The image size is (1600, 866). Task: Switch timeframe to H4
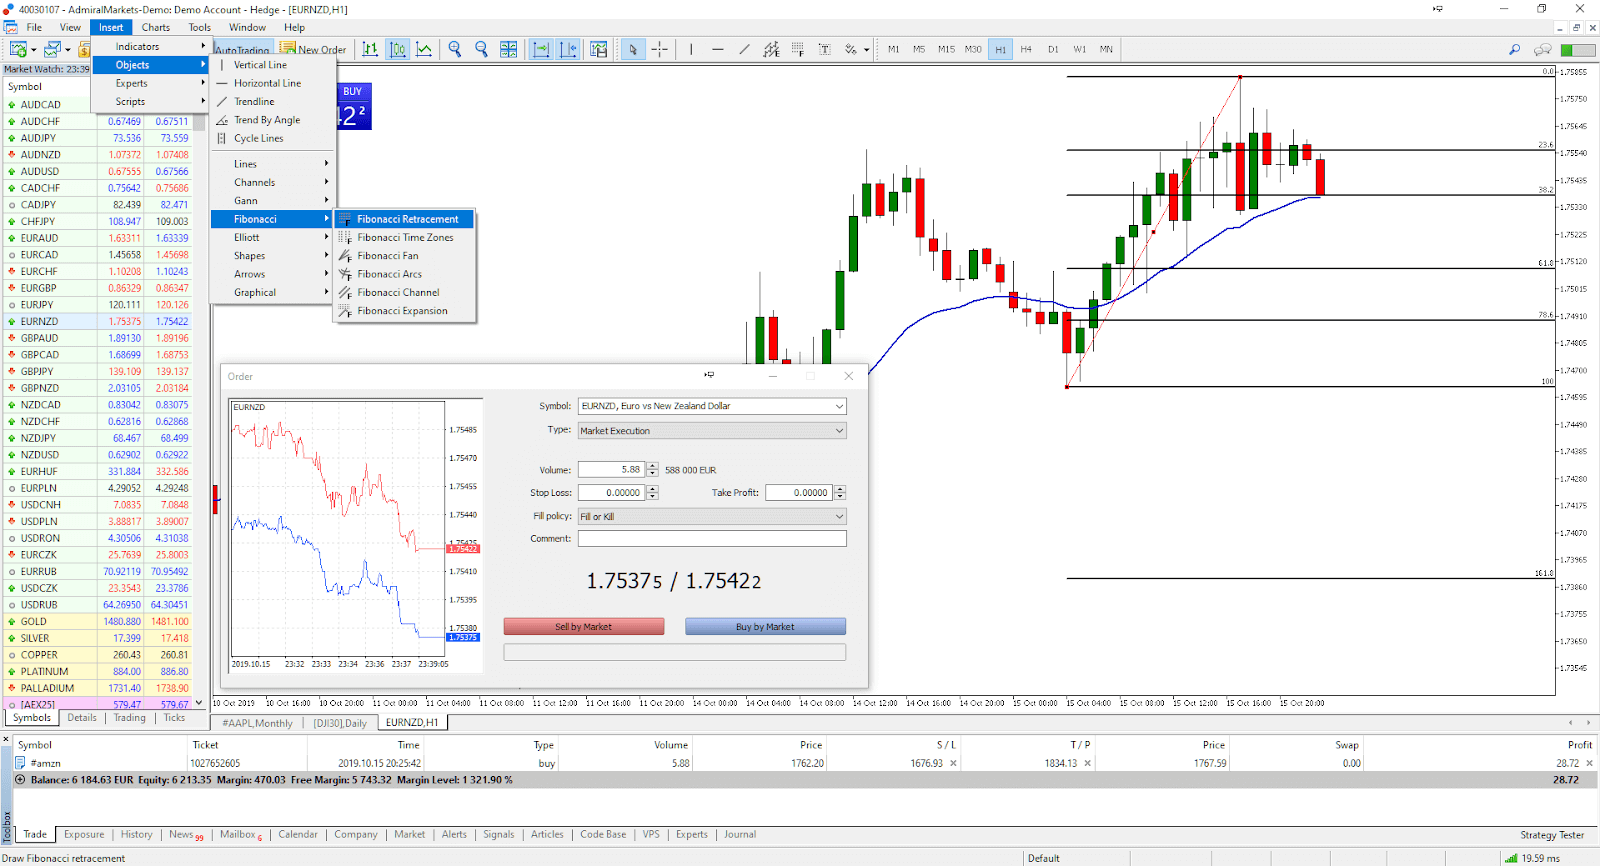click(x=1026, y=49)
